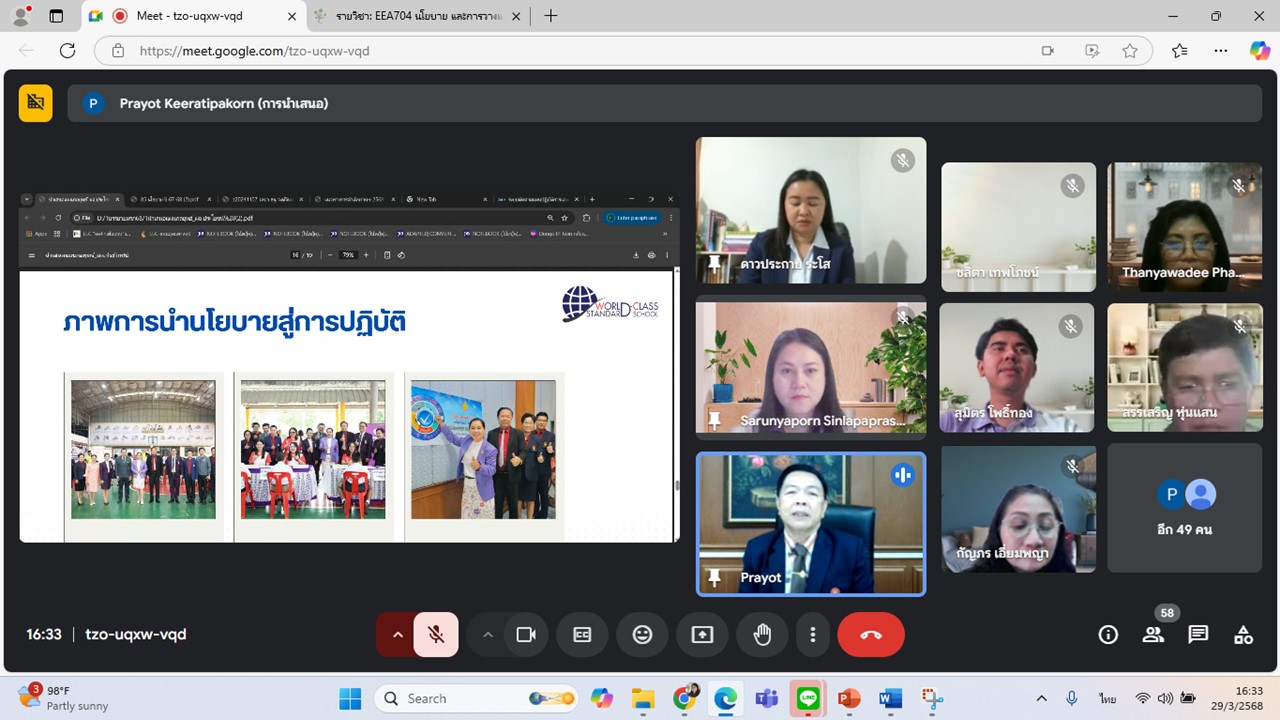Click the yellow presentation icon beside the presenter name

36,103
